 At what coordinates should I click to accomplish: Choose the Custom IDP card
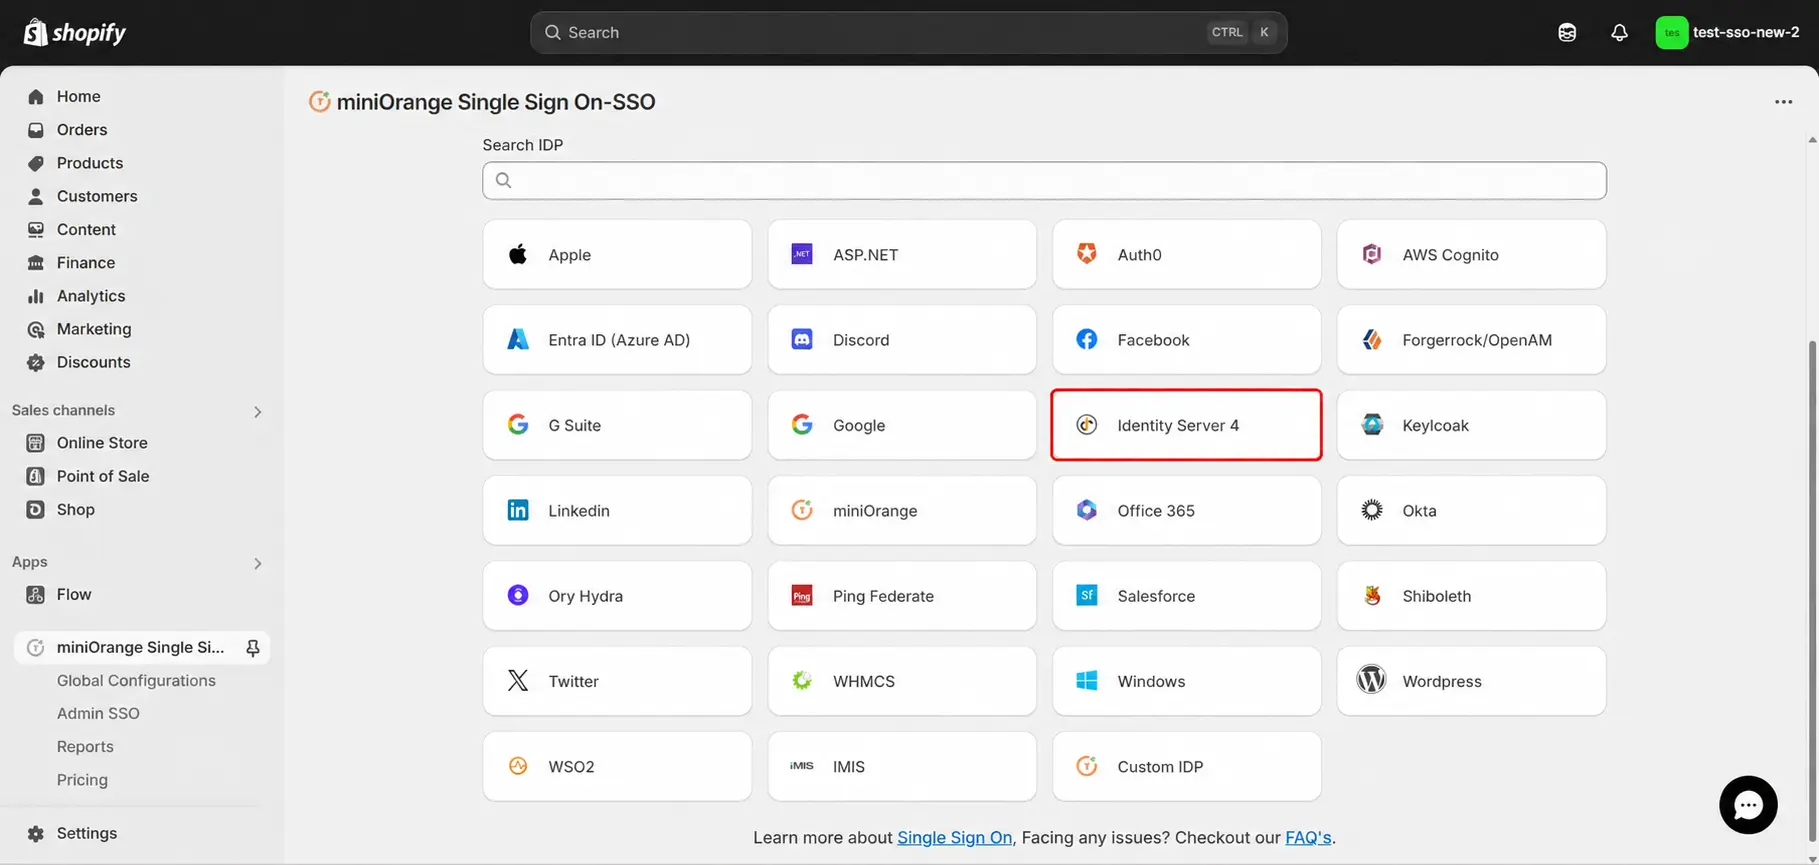(1186, 766)
